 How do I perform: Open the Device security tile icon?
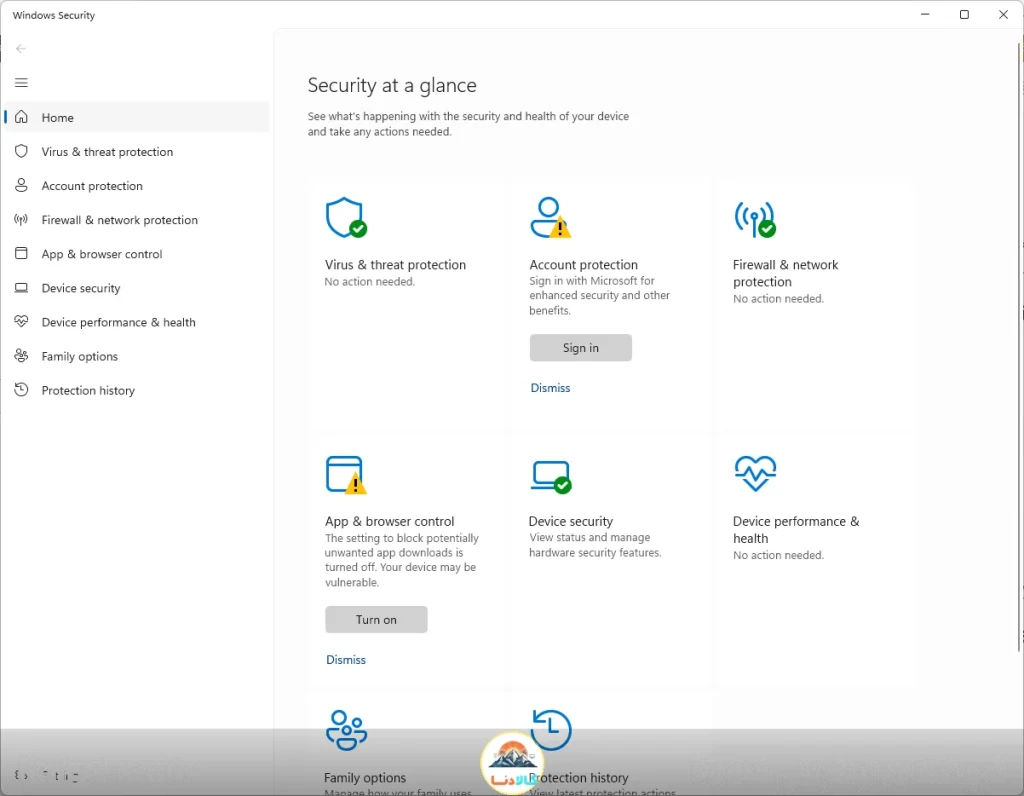point(551,477)
